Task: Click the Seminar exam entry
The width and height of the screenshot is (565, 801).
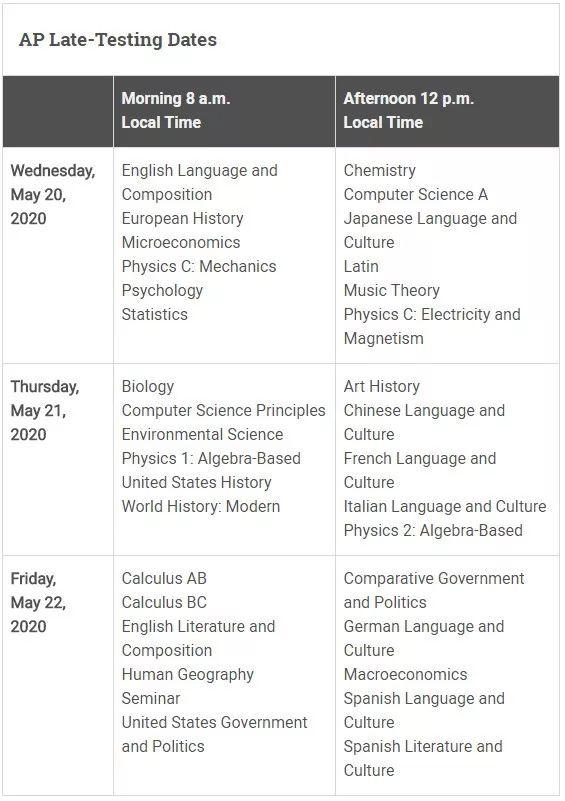Action: 151,699
